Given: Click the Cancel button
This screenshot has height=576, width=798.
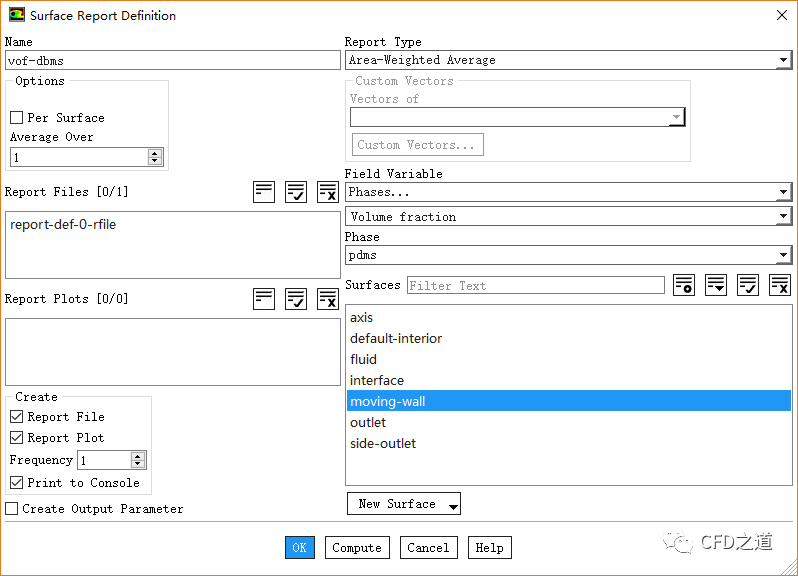Looking at the screenshot, I should 428,548.
